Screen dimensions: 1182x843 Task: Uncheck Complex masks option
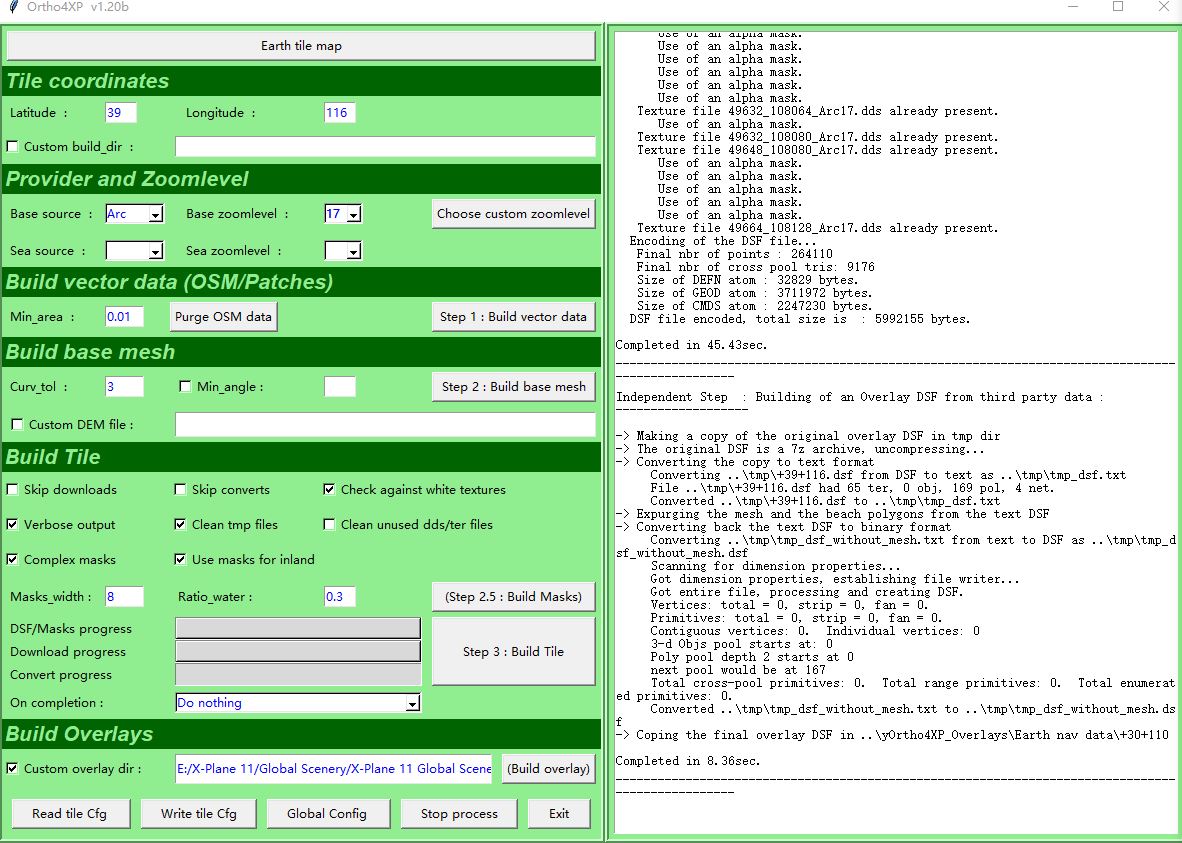[13, 559]
